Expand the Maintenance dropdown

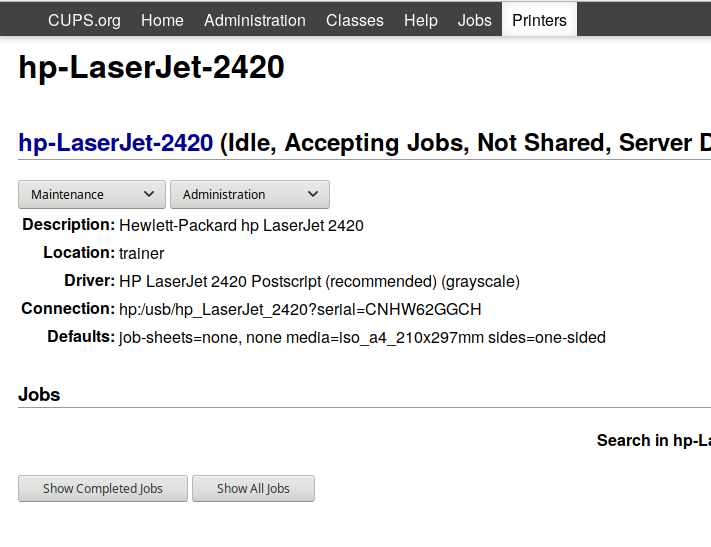92,194
